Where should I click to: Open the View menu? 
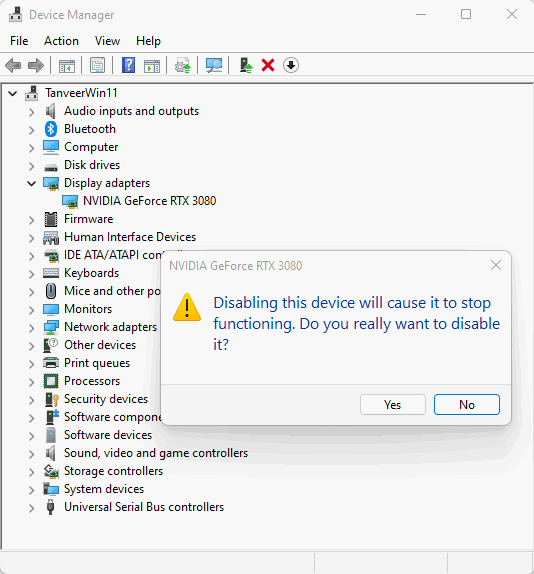[107, 41]
